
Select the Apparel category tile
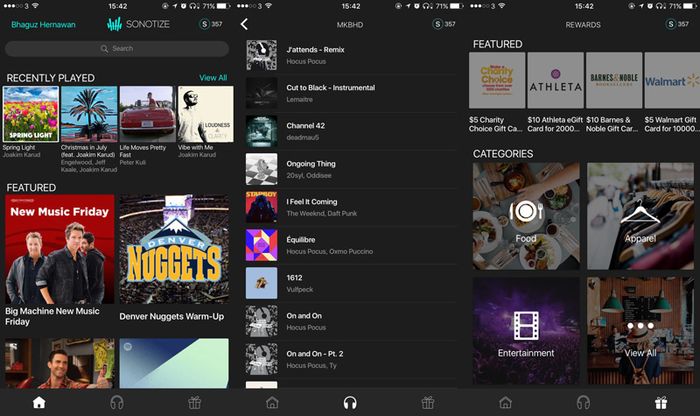pos(640,216)
